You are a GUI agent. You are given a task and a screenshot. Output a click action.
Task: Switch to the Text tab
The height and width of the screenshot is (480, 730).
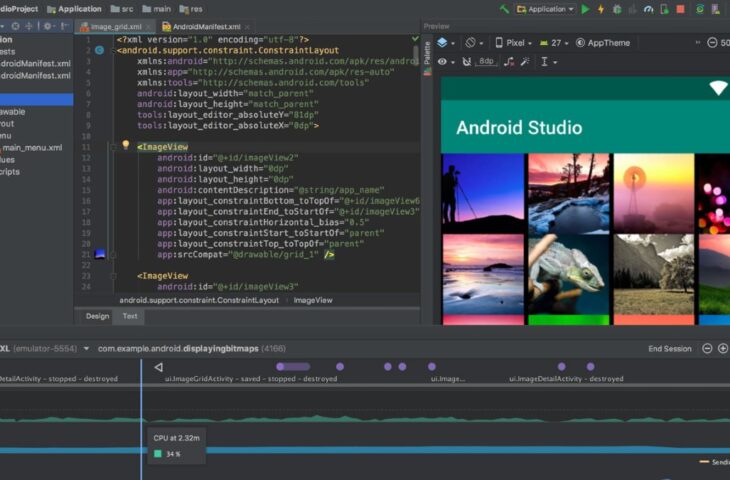click(130, 316)
